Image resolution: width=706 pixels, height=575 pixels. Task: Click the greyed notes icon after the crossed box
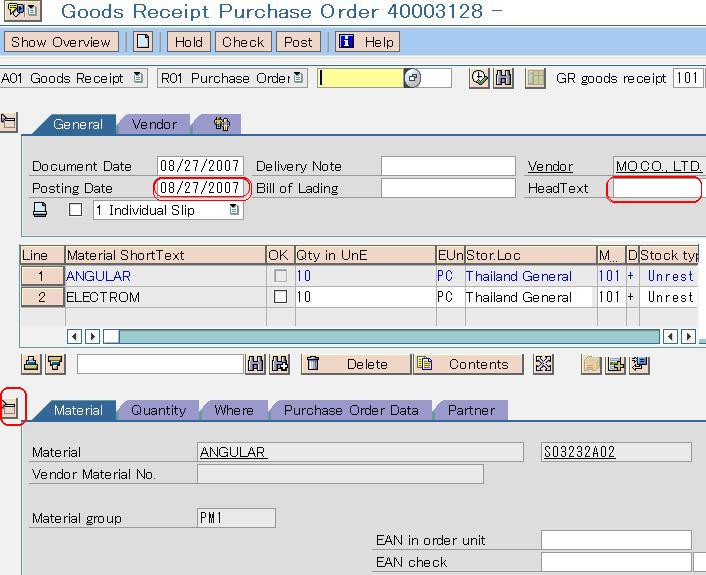pos(591,364)
